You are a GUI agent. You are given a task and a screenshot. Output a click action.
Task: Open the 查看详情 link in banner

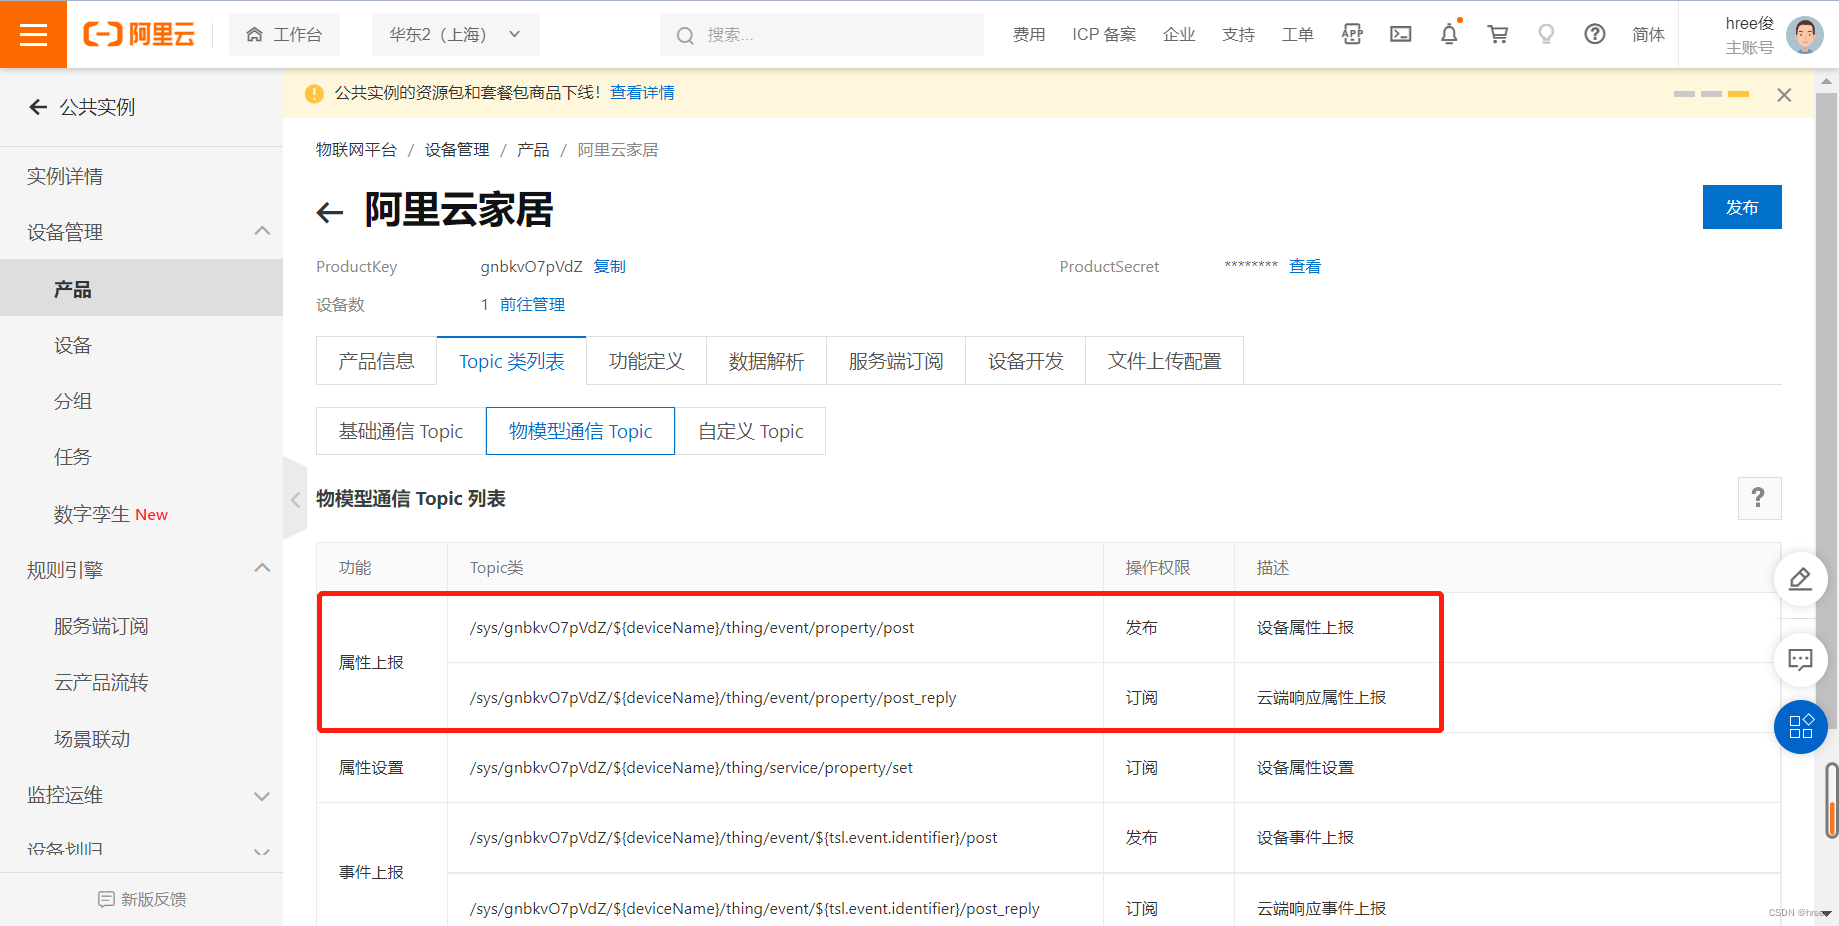coord(642,92)
